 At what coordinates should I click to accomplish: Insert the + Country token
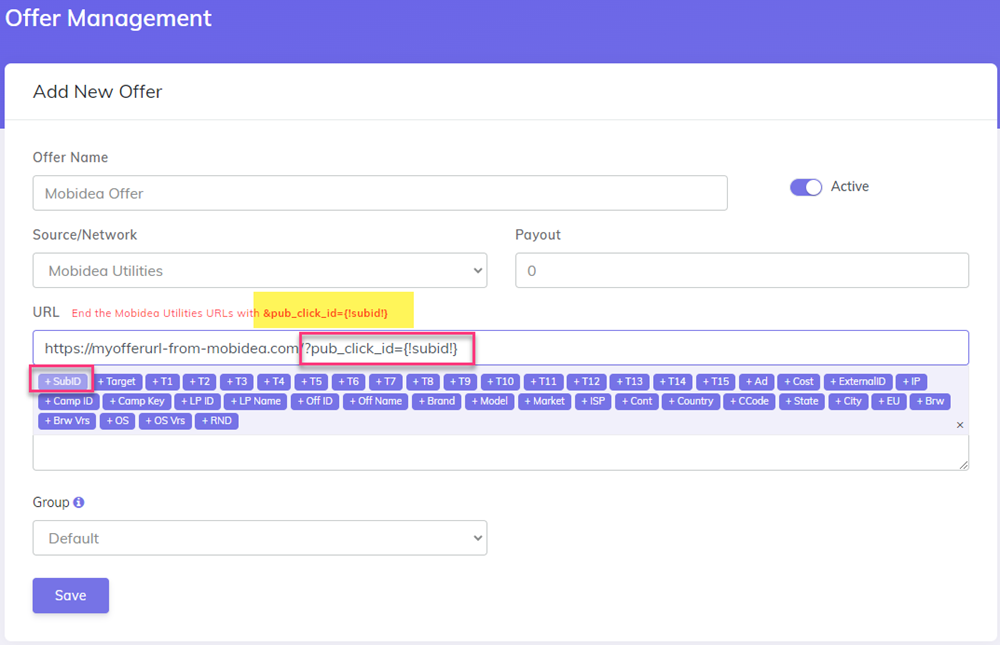(691, 401)
